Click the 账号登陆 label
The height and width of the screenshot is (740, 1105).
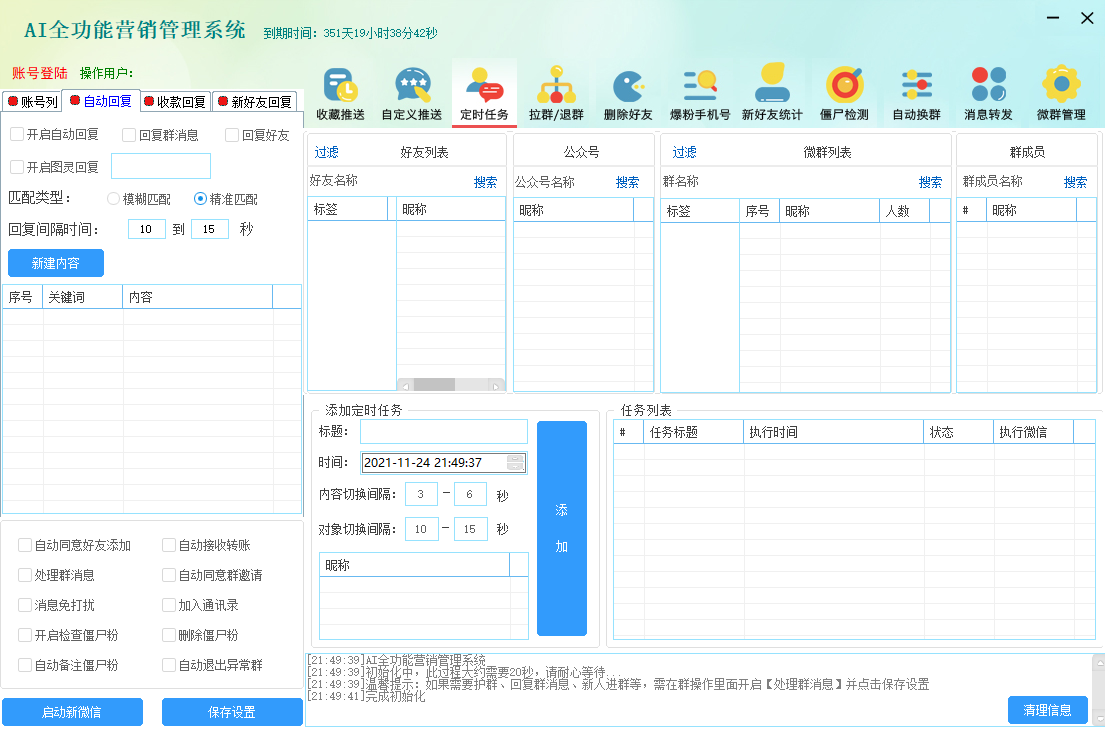(x=39, y=73)
